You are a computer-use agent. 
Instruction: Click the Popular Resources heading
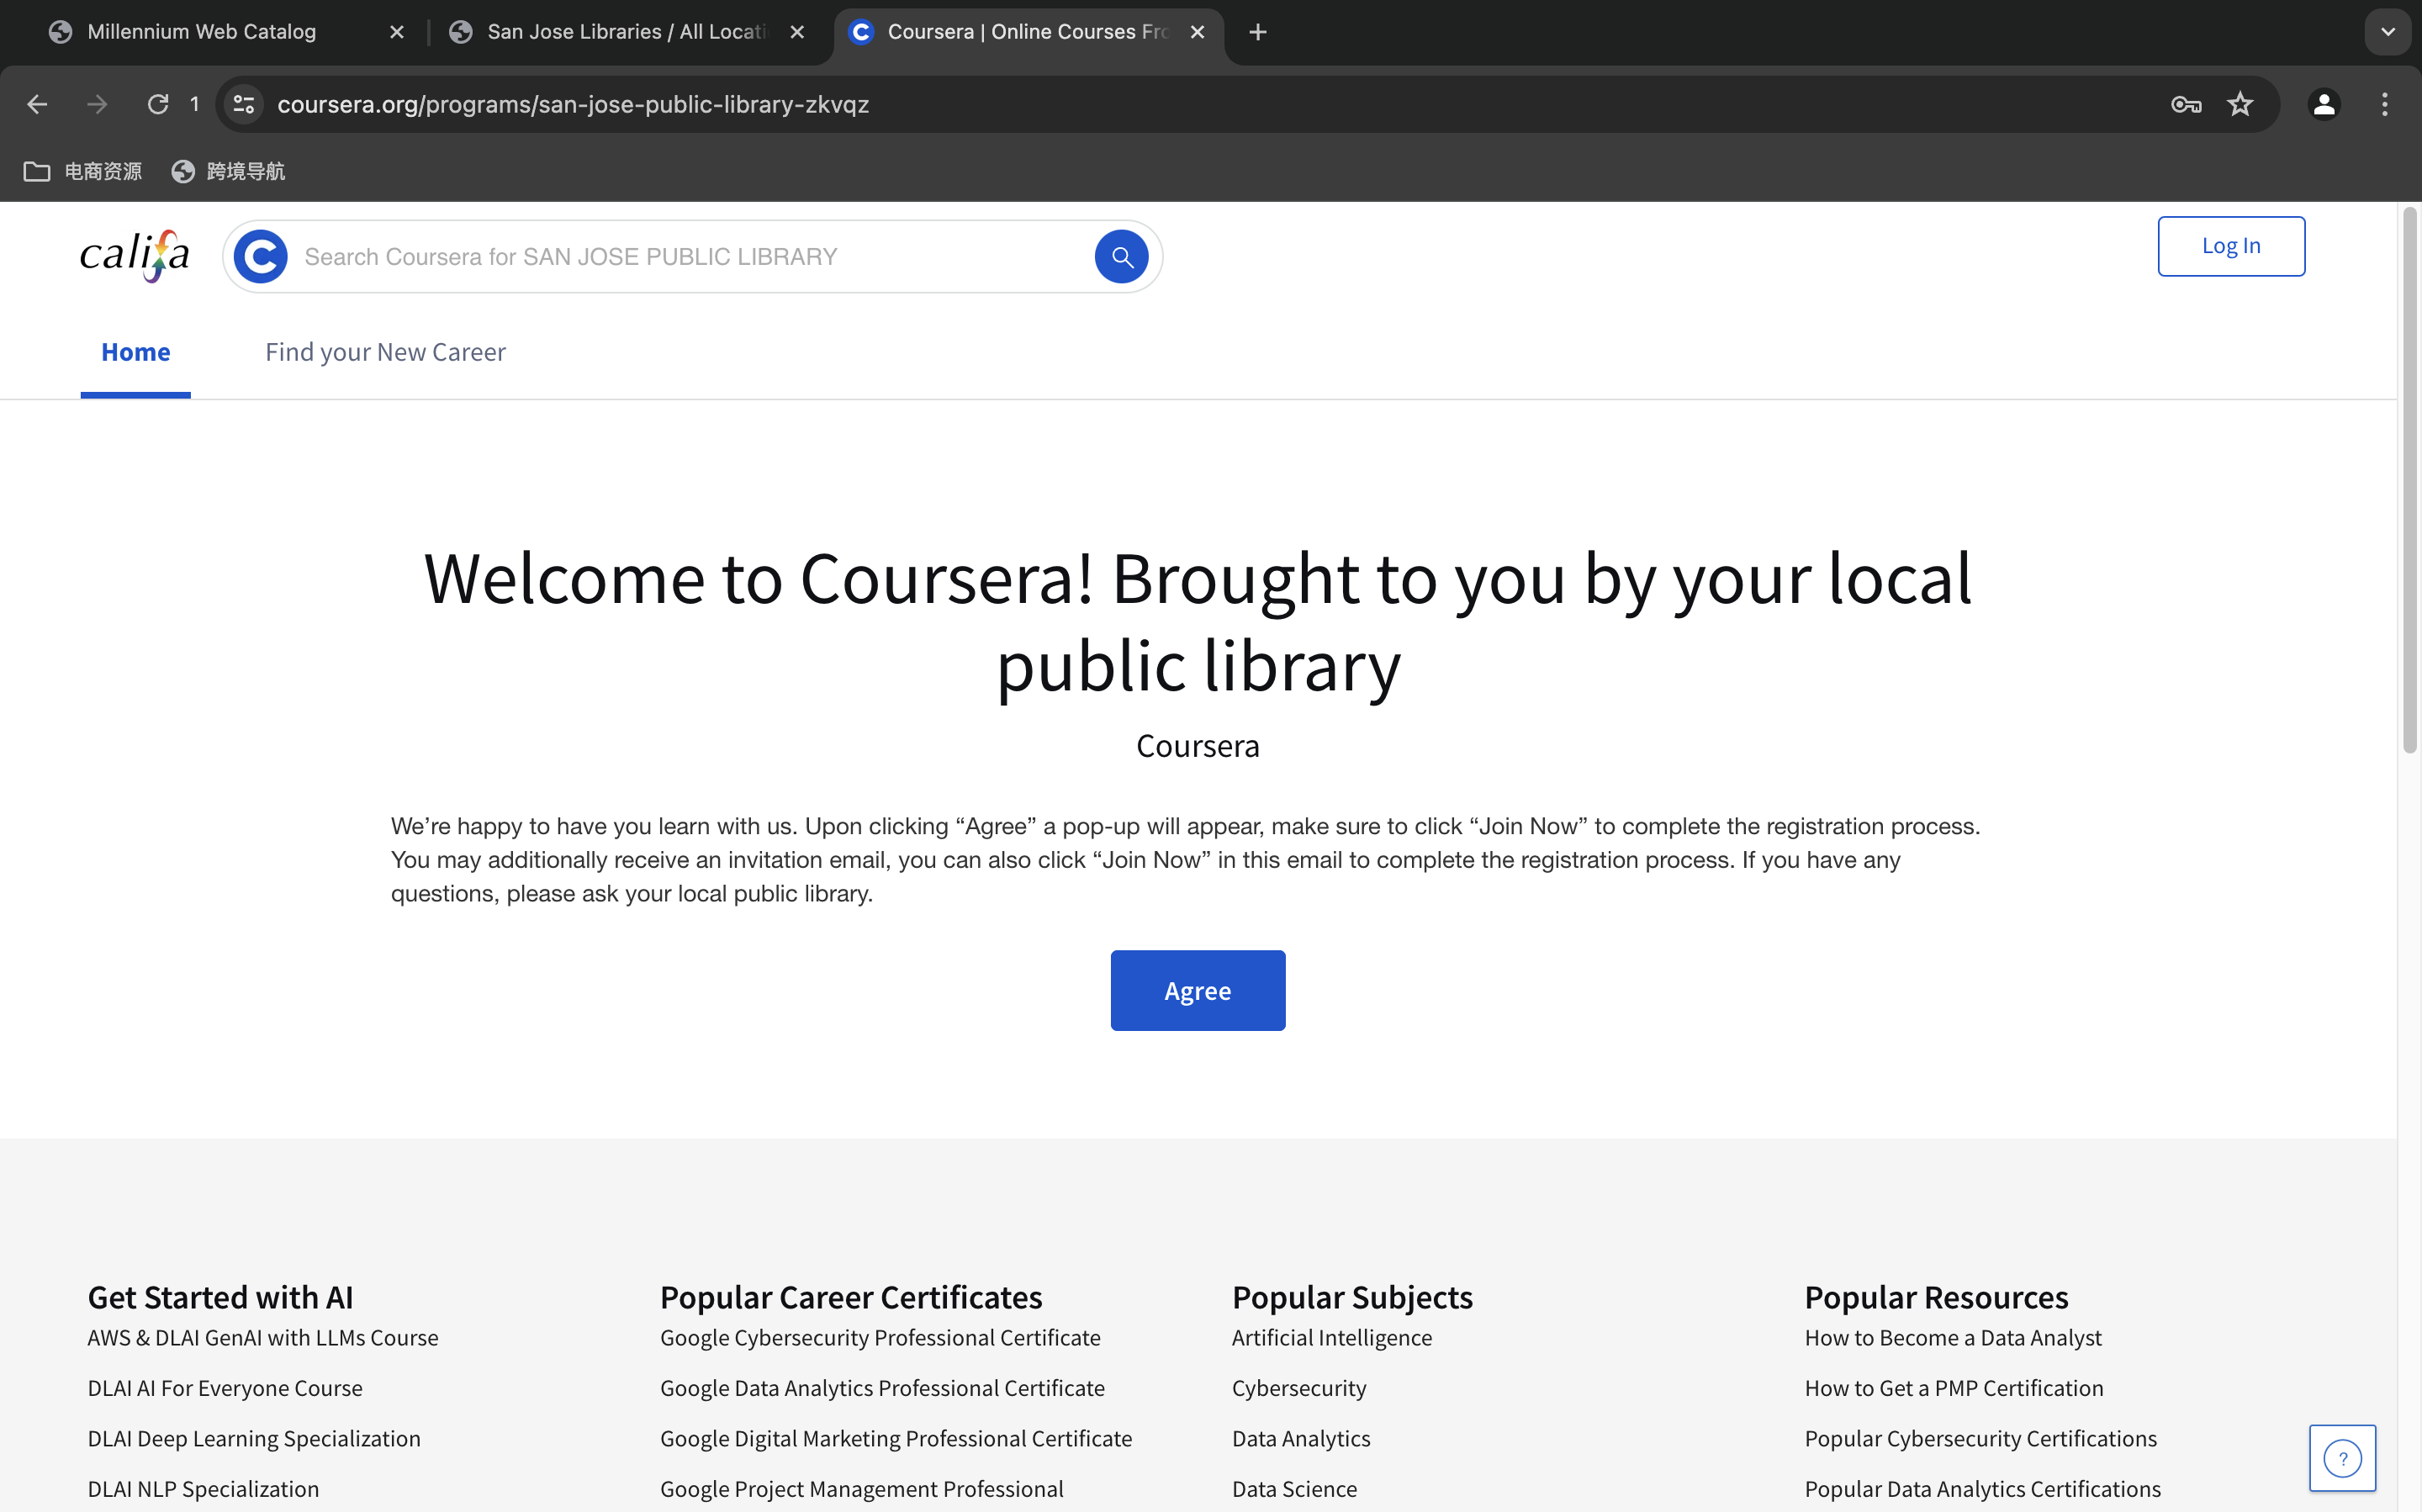pos(1936,1297)
